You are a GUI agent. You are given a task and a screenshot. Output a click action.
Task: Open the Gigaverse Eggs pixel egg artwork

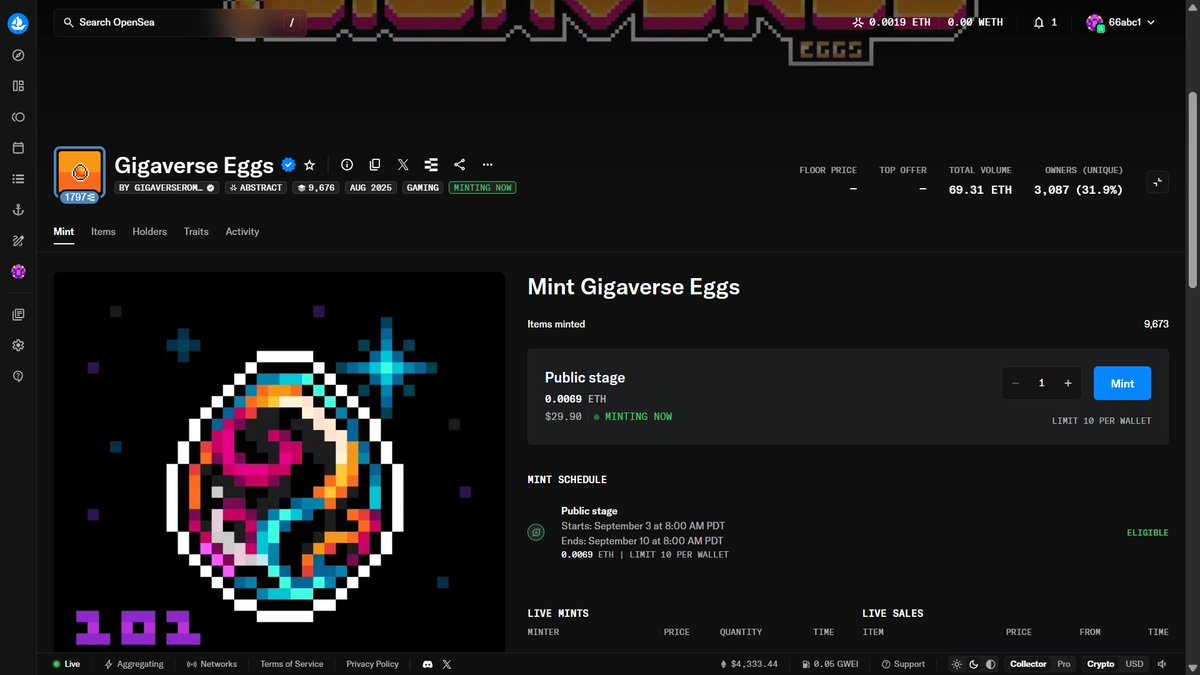[279, 462]
